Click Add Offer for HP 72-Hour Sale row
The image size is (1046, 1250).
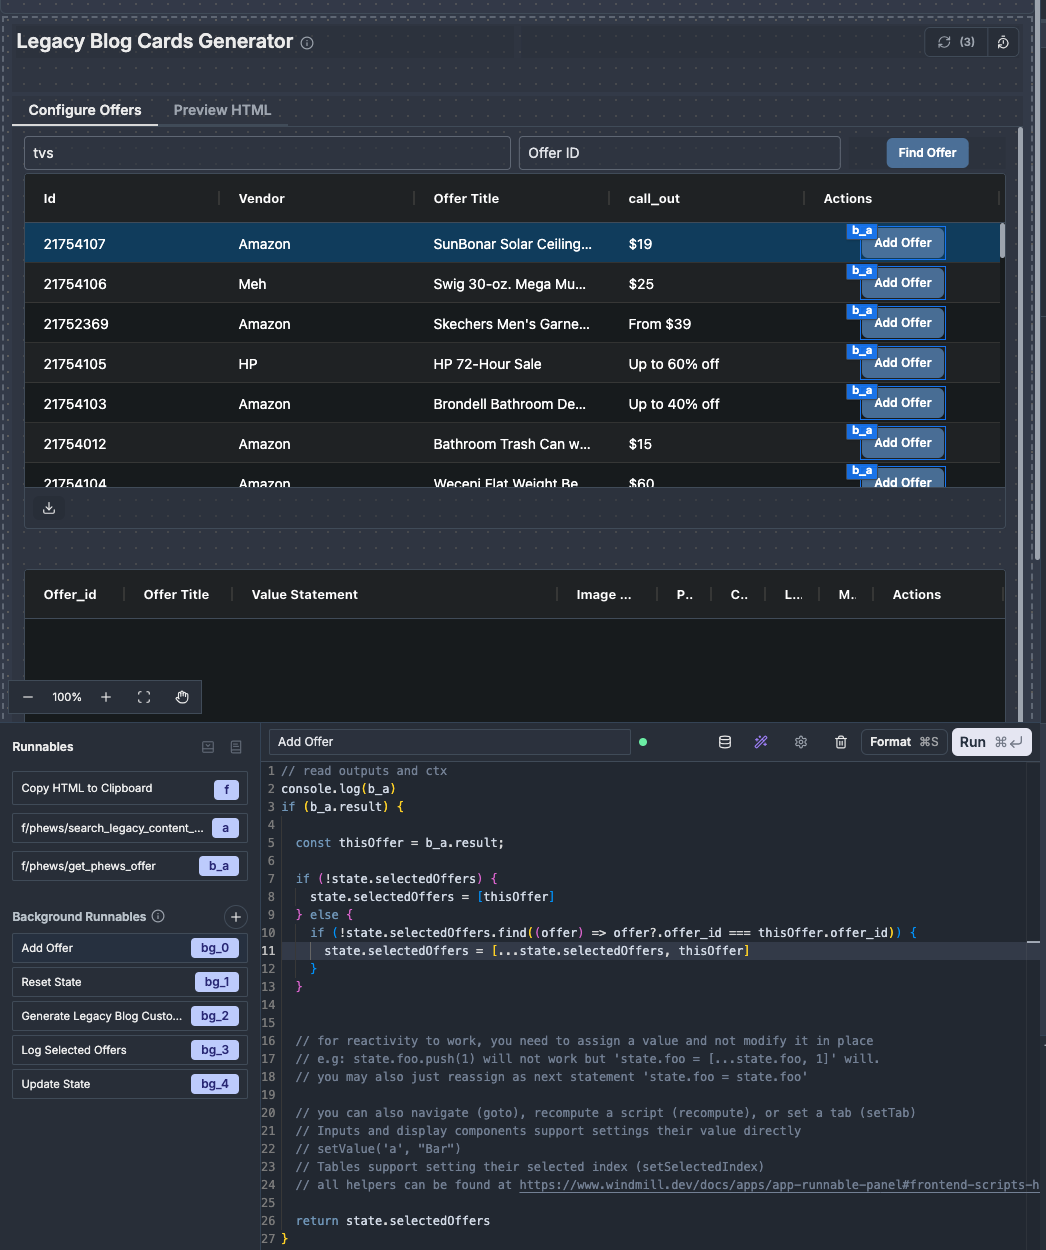903,363
